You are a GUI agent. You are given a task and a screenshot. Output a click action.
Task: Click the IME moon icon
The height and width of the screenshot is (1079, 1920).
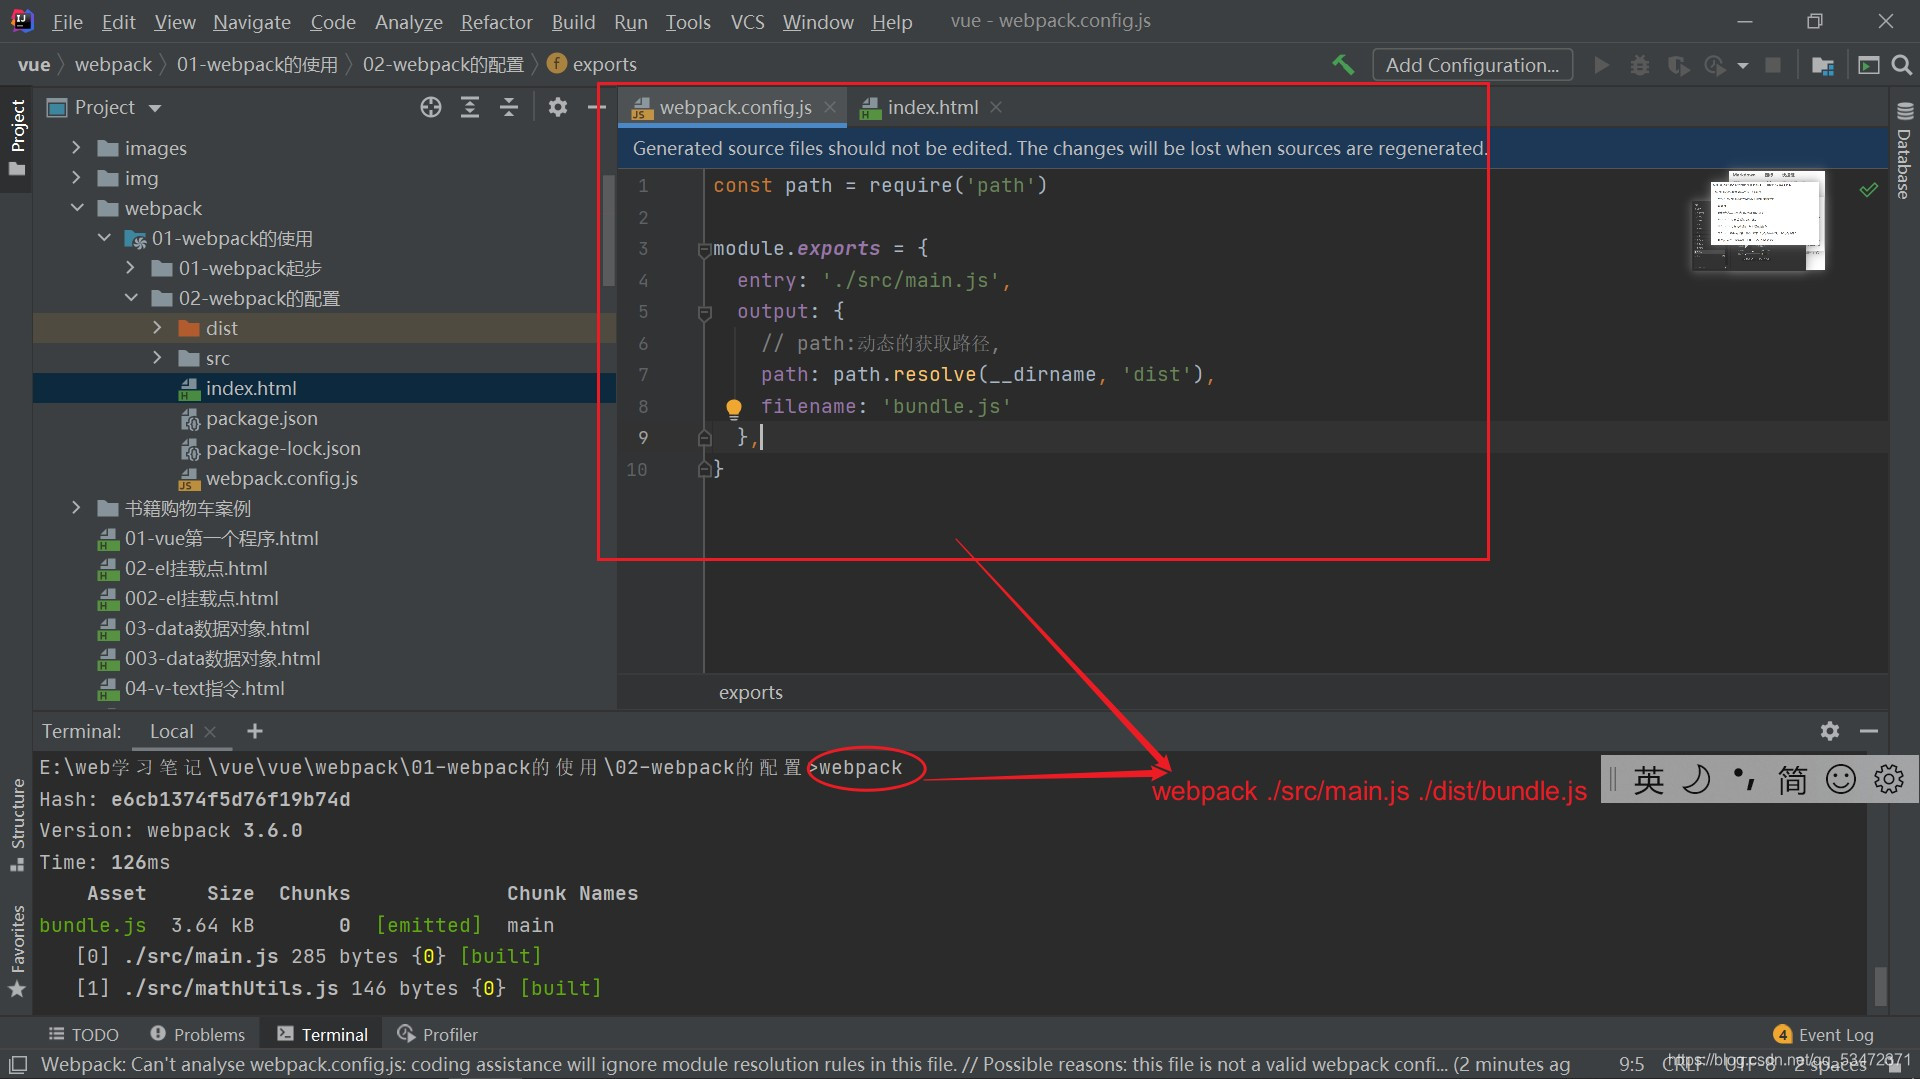tap(1696, 779)
